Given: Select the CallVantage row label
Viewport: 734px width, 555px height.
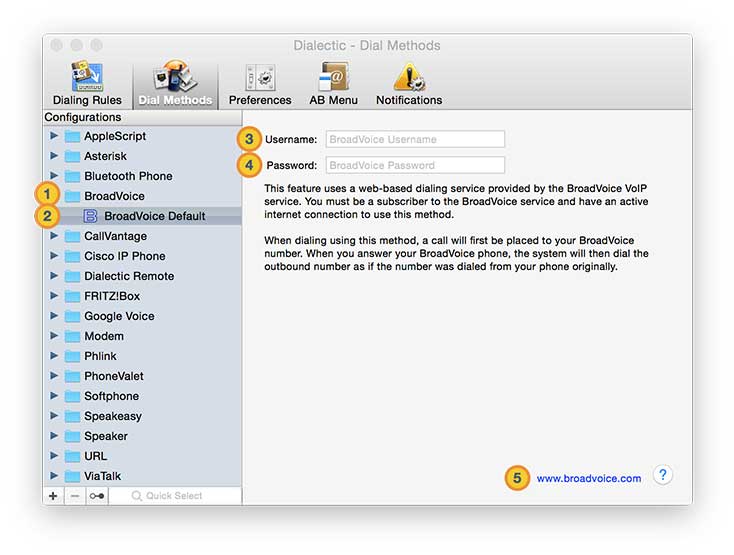Looking at the screenshot, I should (x=116, y=236).
